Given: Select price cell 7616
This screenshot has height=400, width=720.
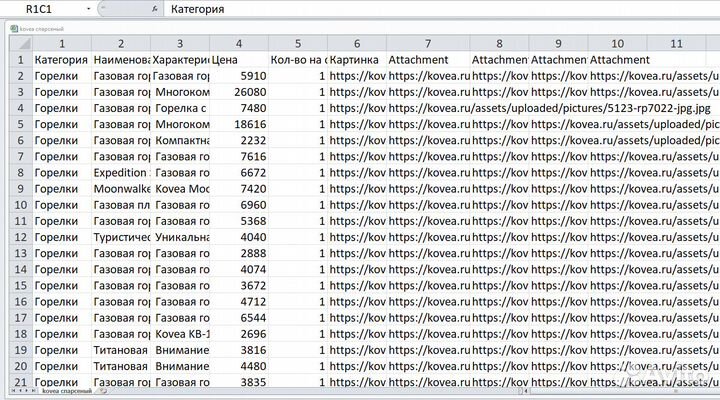Looking at the screenshot, I should click(239, 157).
